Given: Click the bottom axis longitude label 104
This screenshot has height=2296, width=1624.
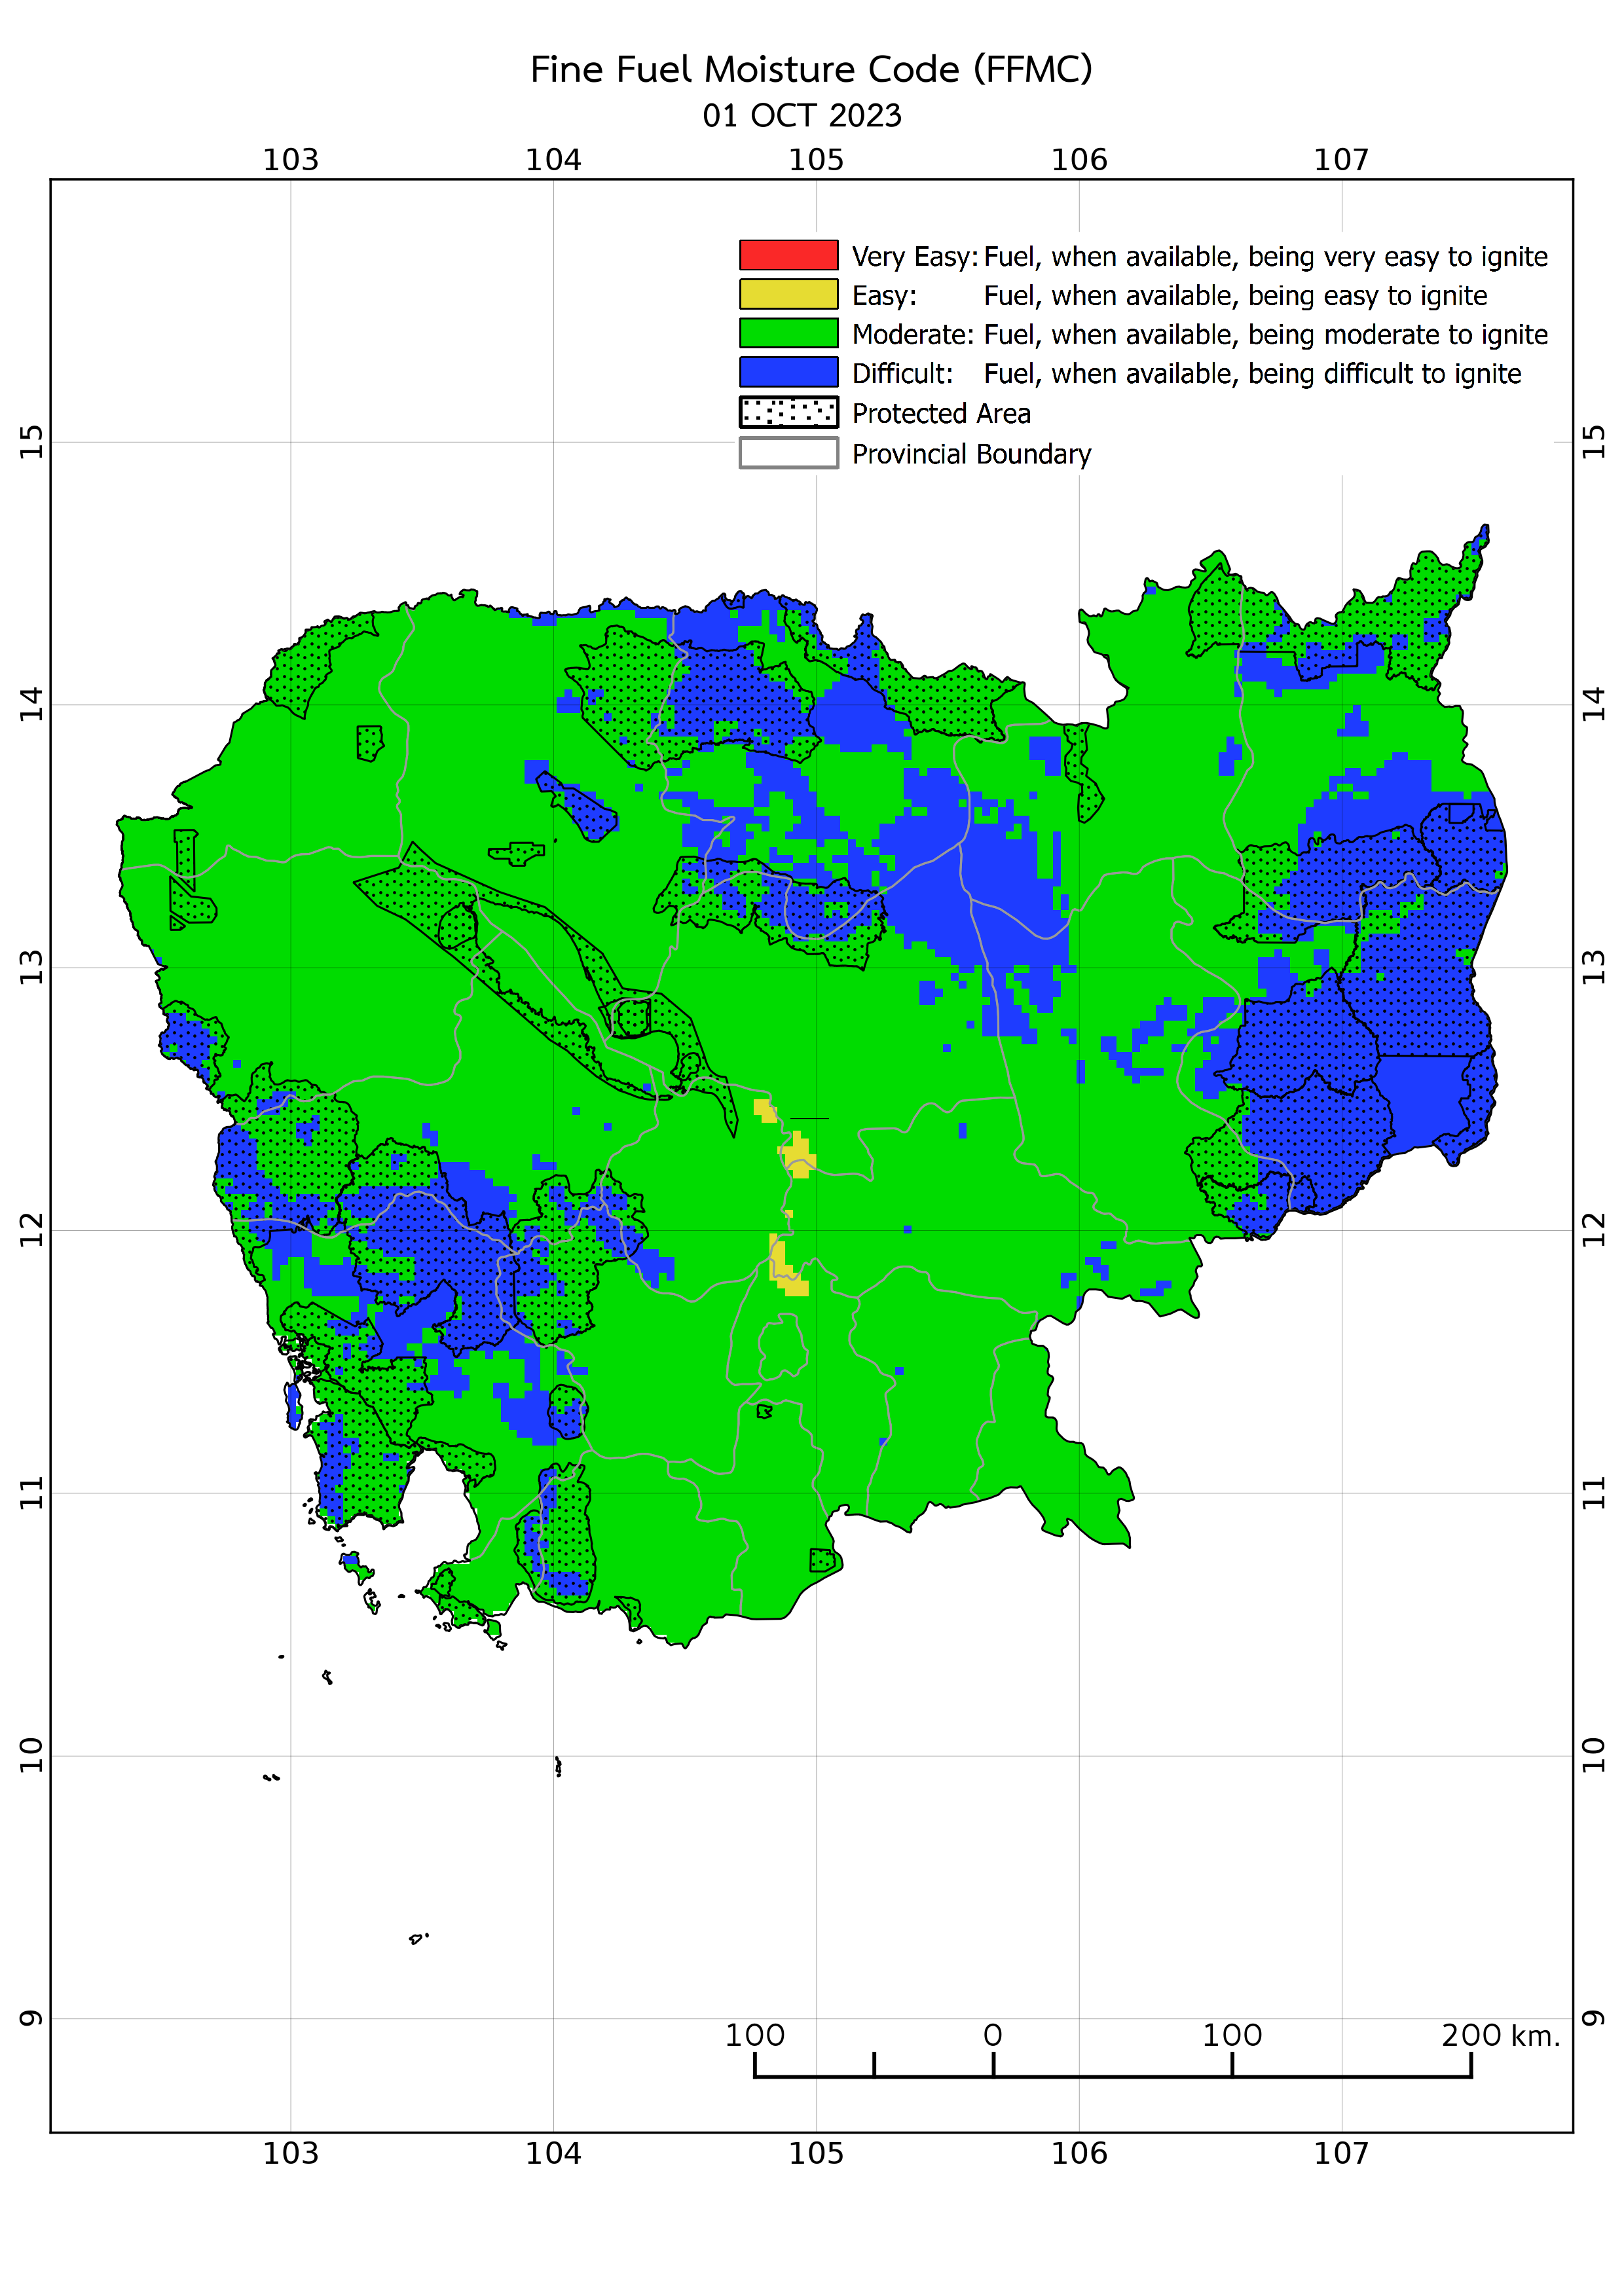Looking at the screenshot, I should (x=553, y=2153).
